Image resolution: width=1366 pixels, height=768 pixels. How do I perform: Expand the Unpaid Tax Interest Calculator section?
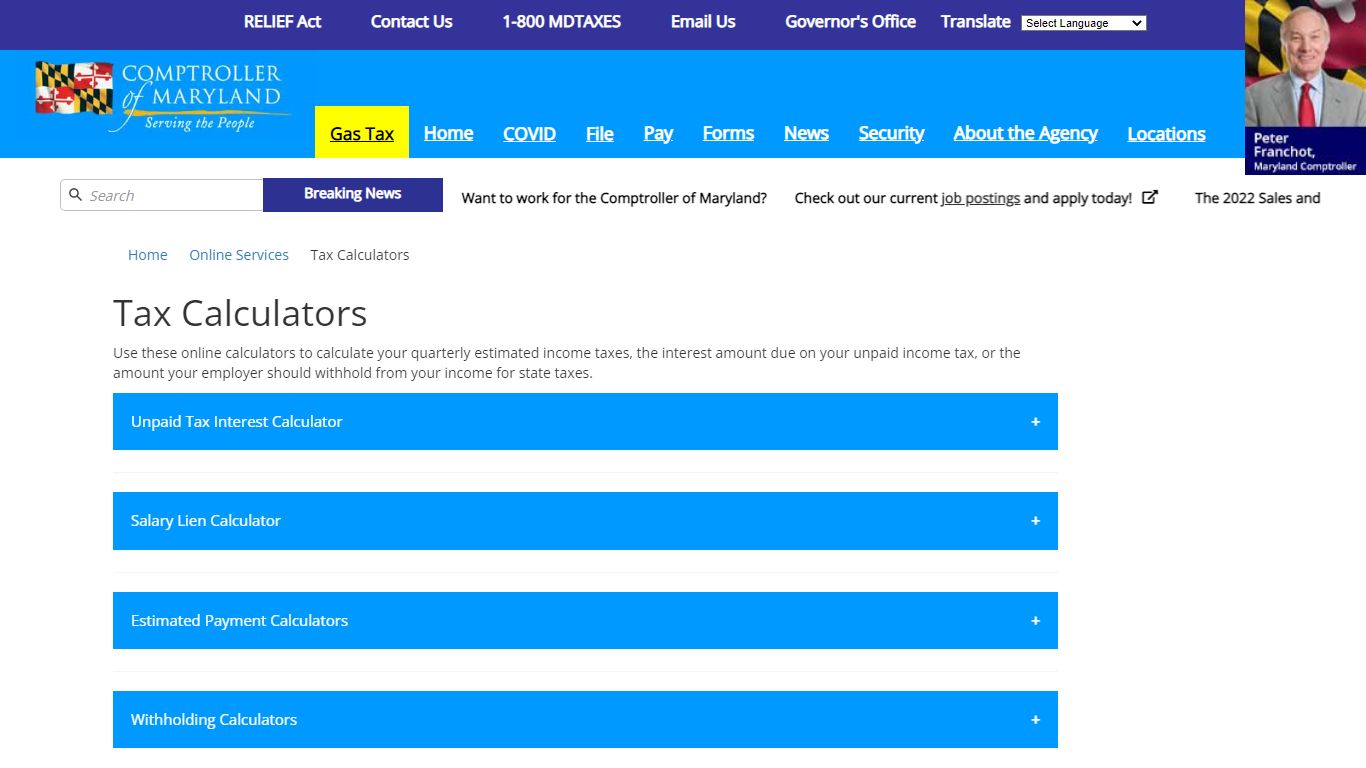[585, 422]
